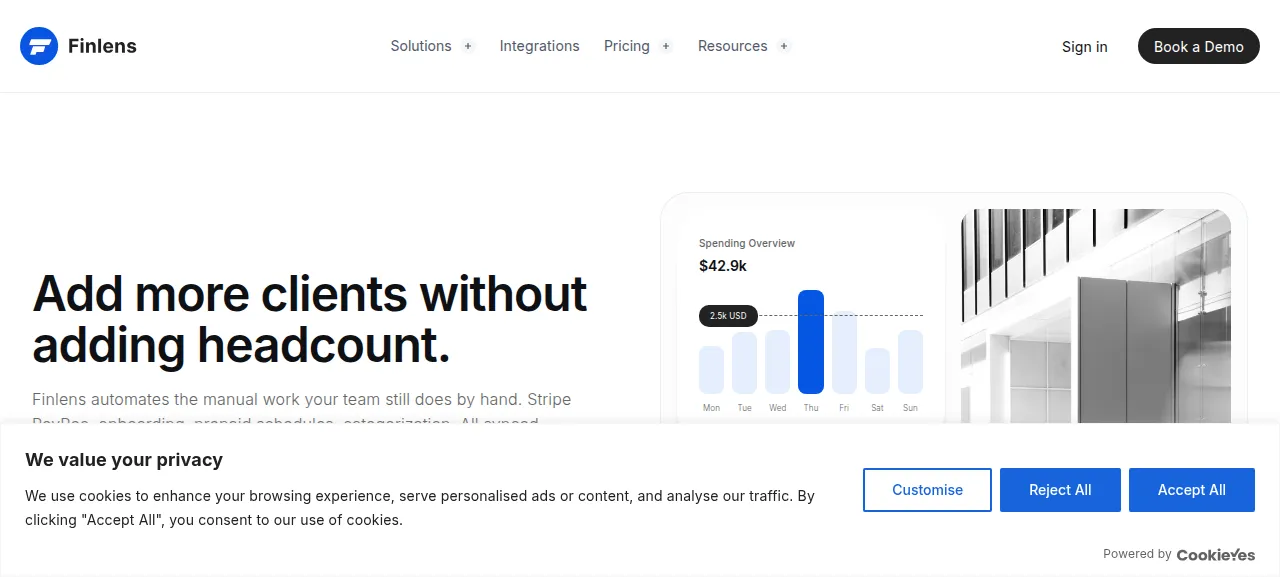The height and width of the screenshot is (577, 1280).
Task: Click the Book a Demo button
Action: (x=1199, y=46)
